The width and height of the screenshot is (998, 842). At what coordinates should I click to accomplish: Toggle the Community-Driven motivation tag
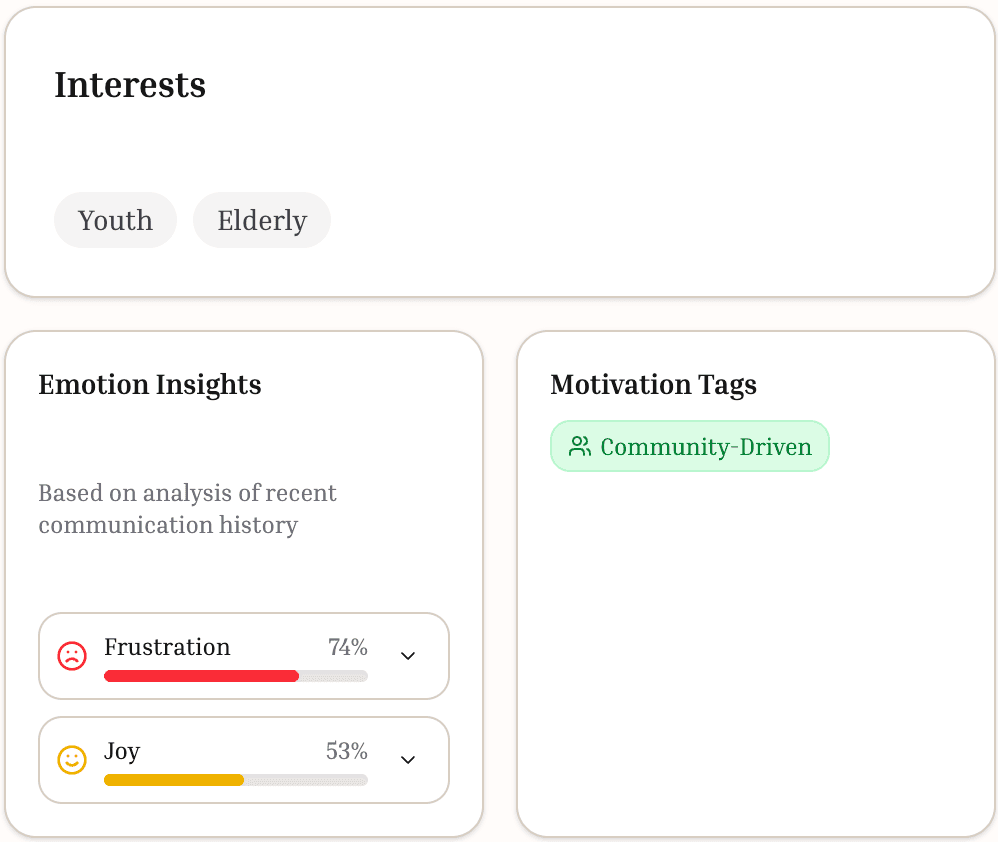tap(689, 446)
